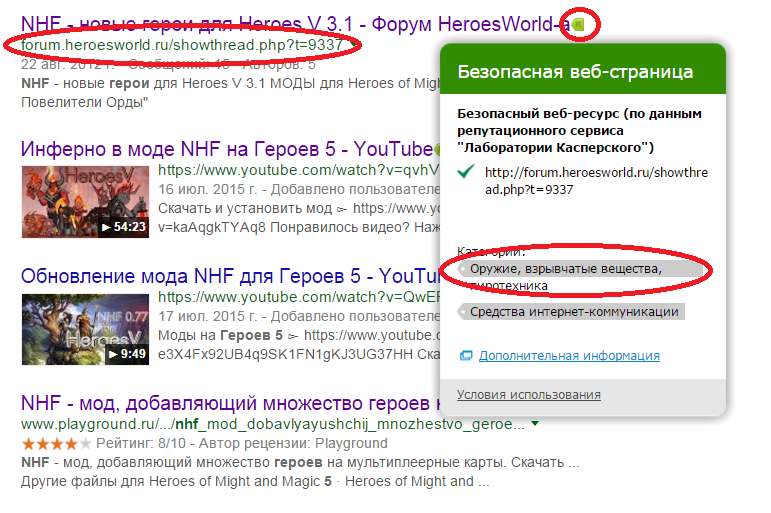Click 'Другие файлы для Heroes of Might and Magic 5' text

(177, 481)
